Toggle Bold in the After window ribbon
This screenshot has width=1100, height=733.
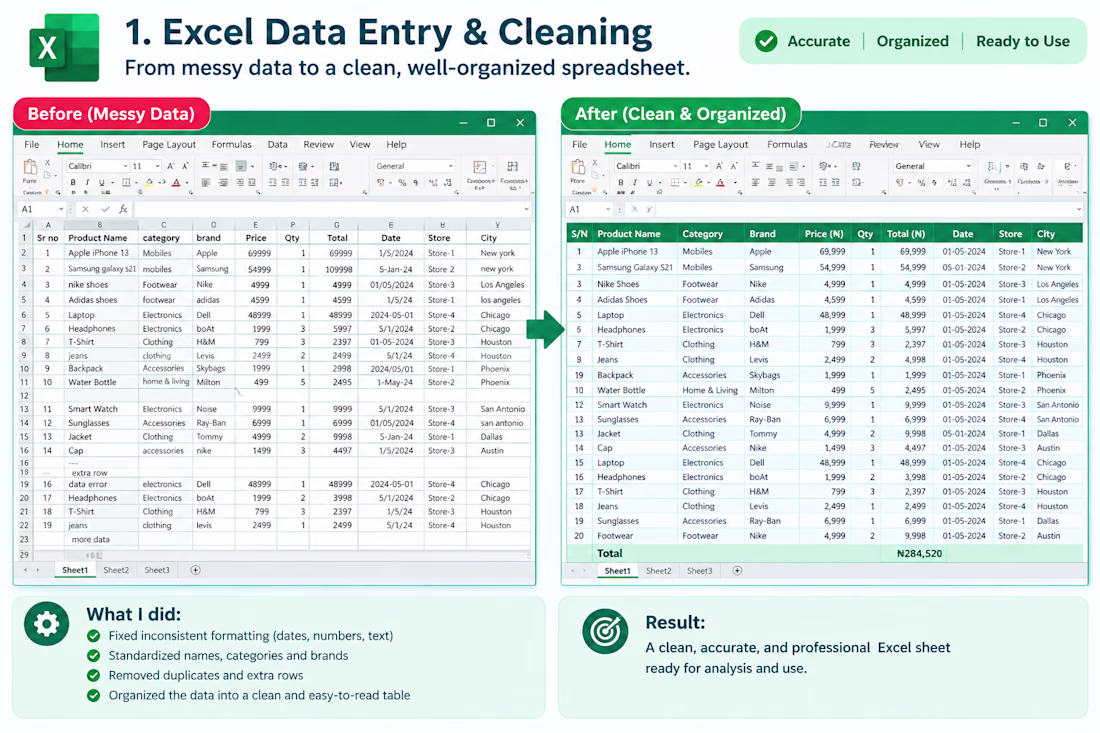(620, 182)
